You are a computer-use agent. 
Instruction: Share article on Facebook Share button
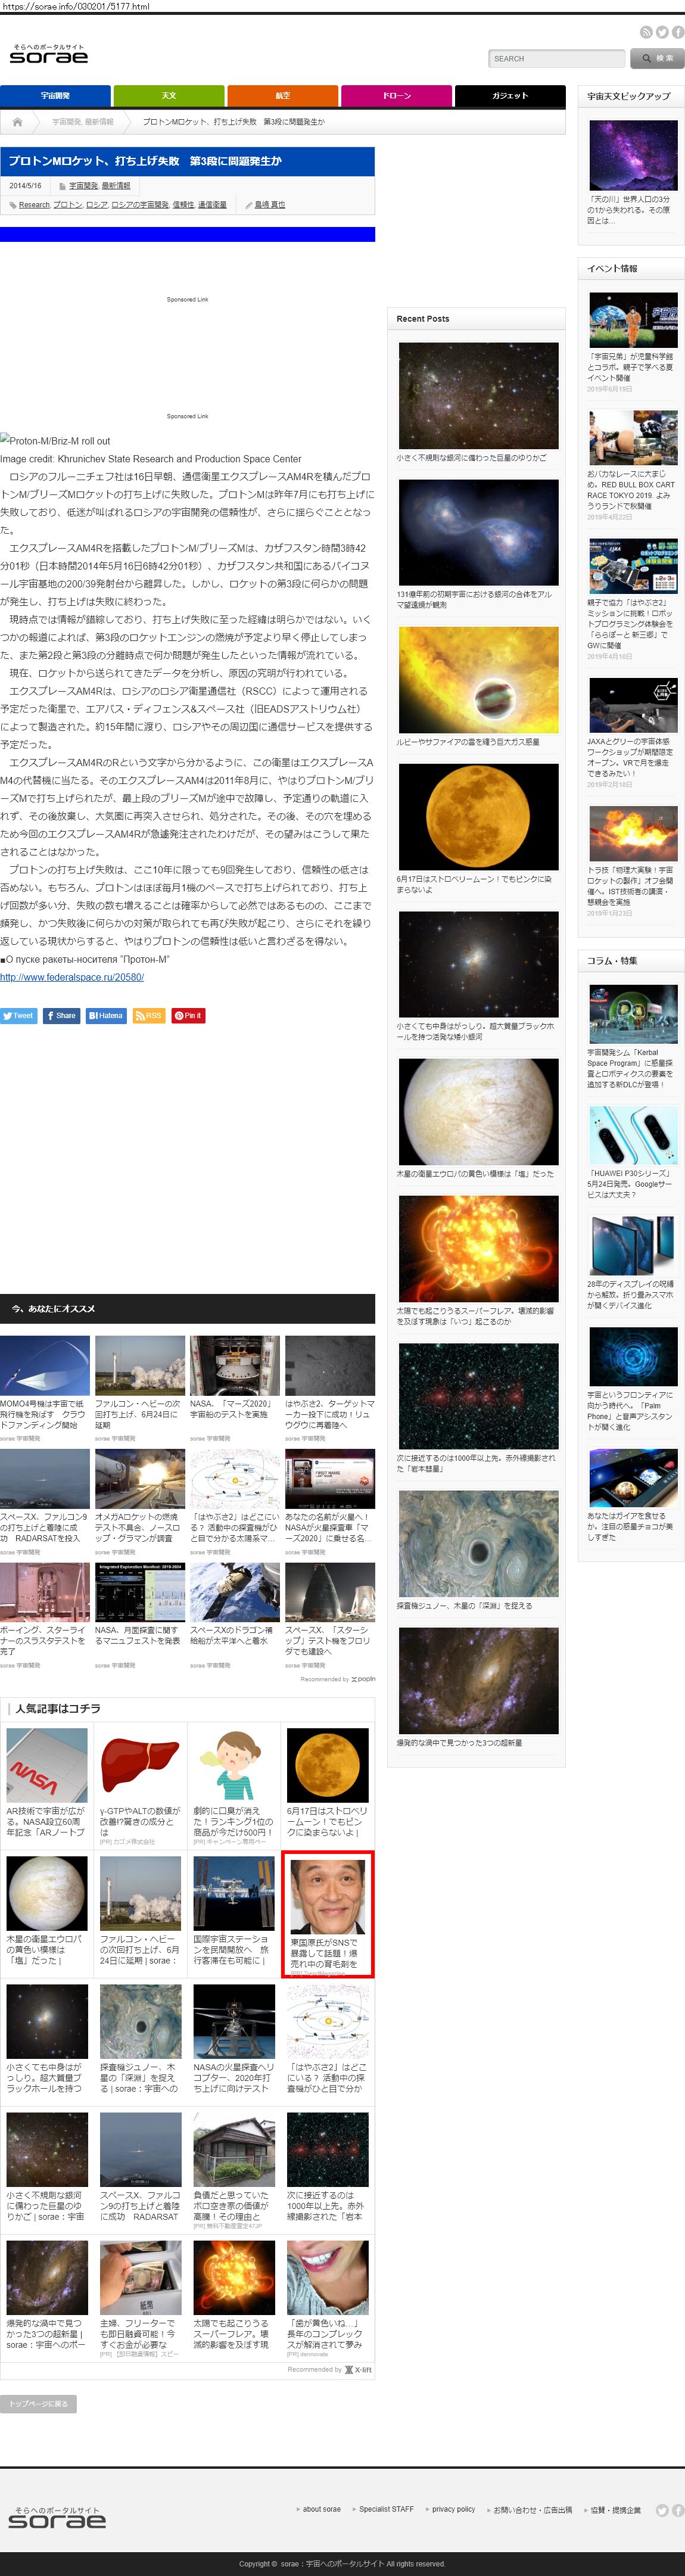(61, 1015)
